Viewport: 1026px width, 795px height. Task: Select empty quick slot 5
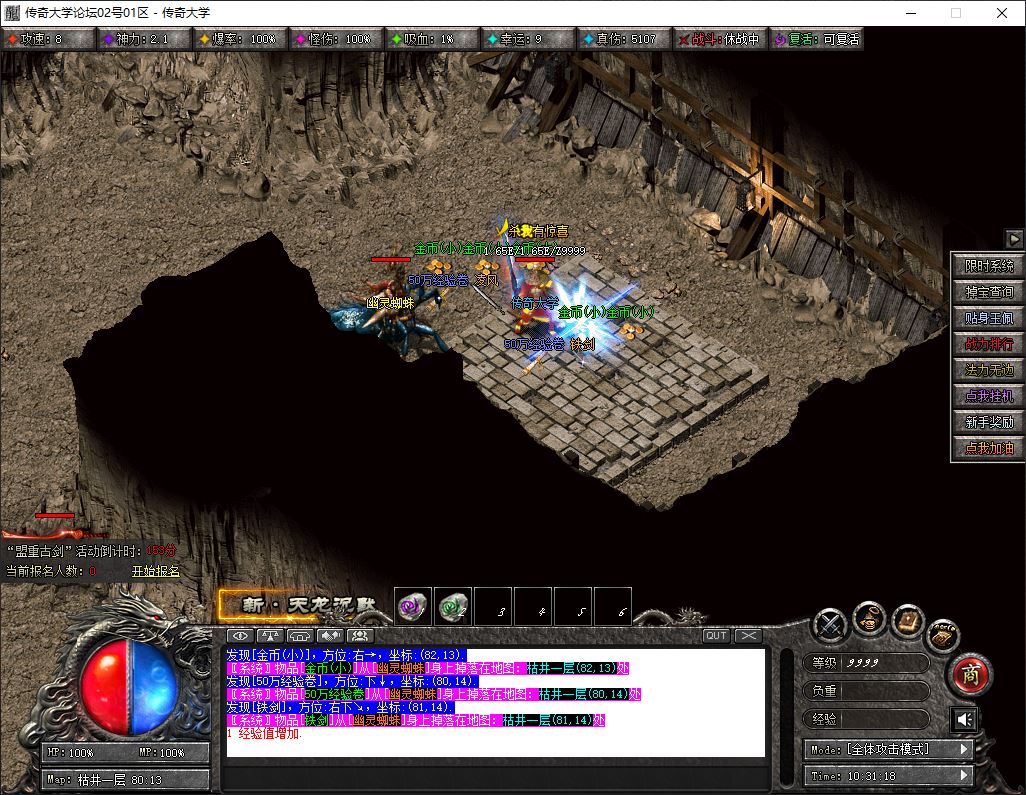(573, 607)
